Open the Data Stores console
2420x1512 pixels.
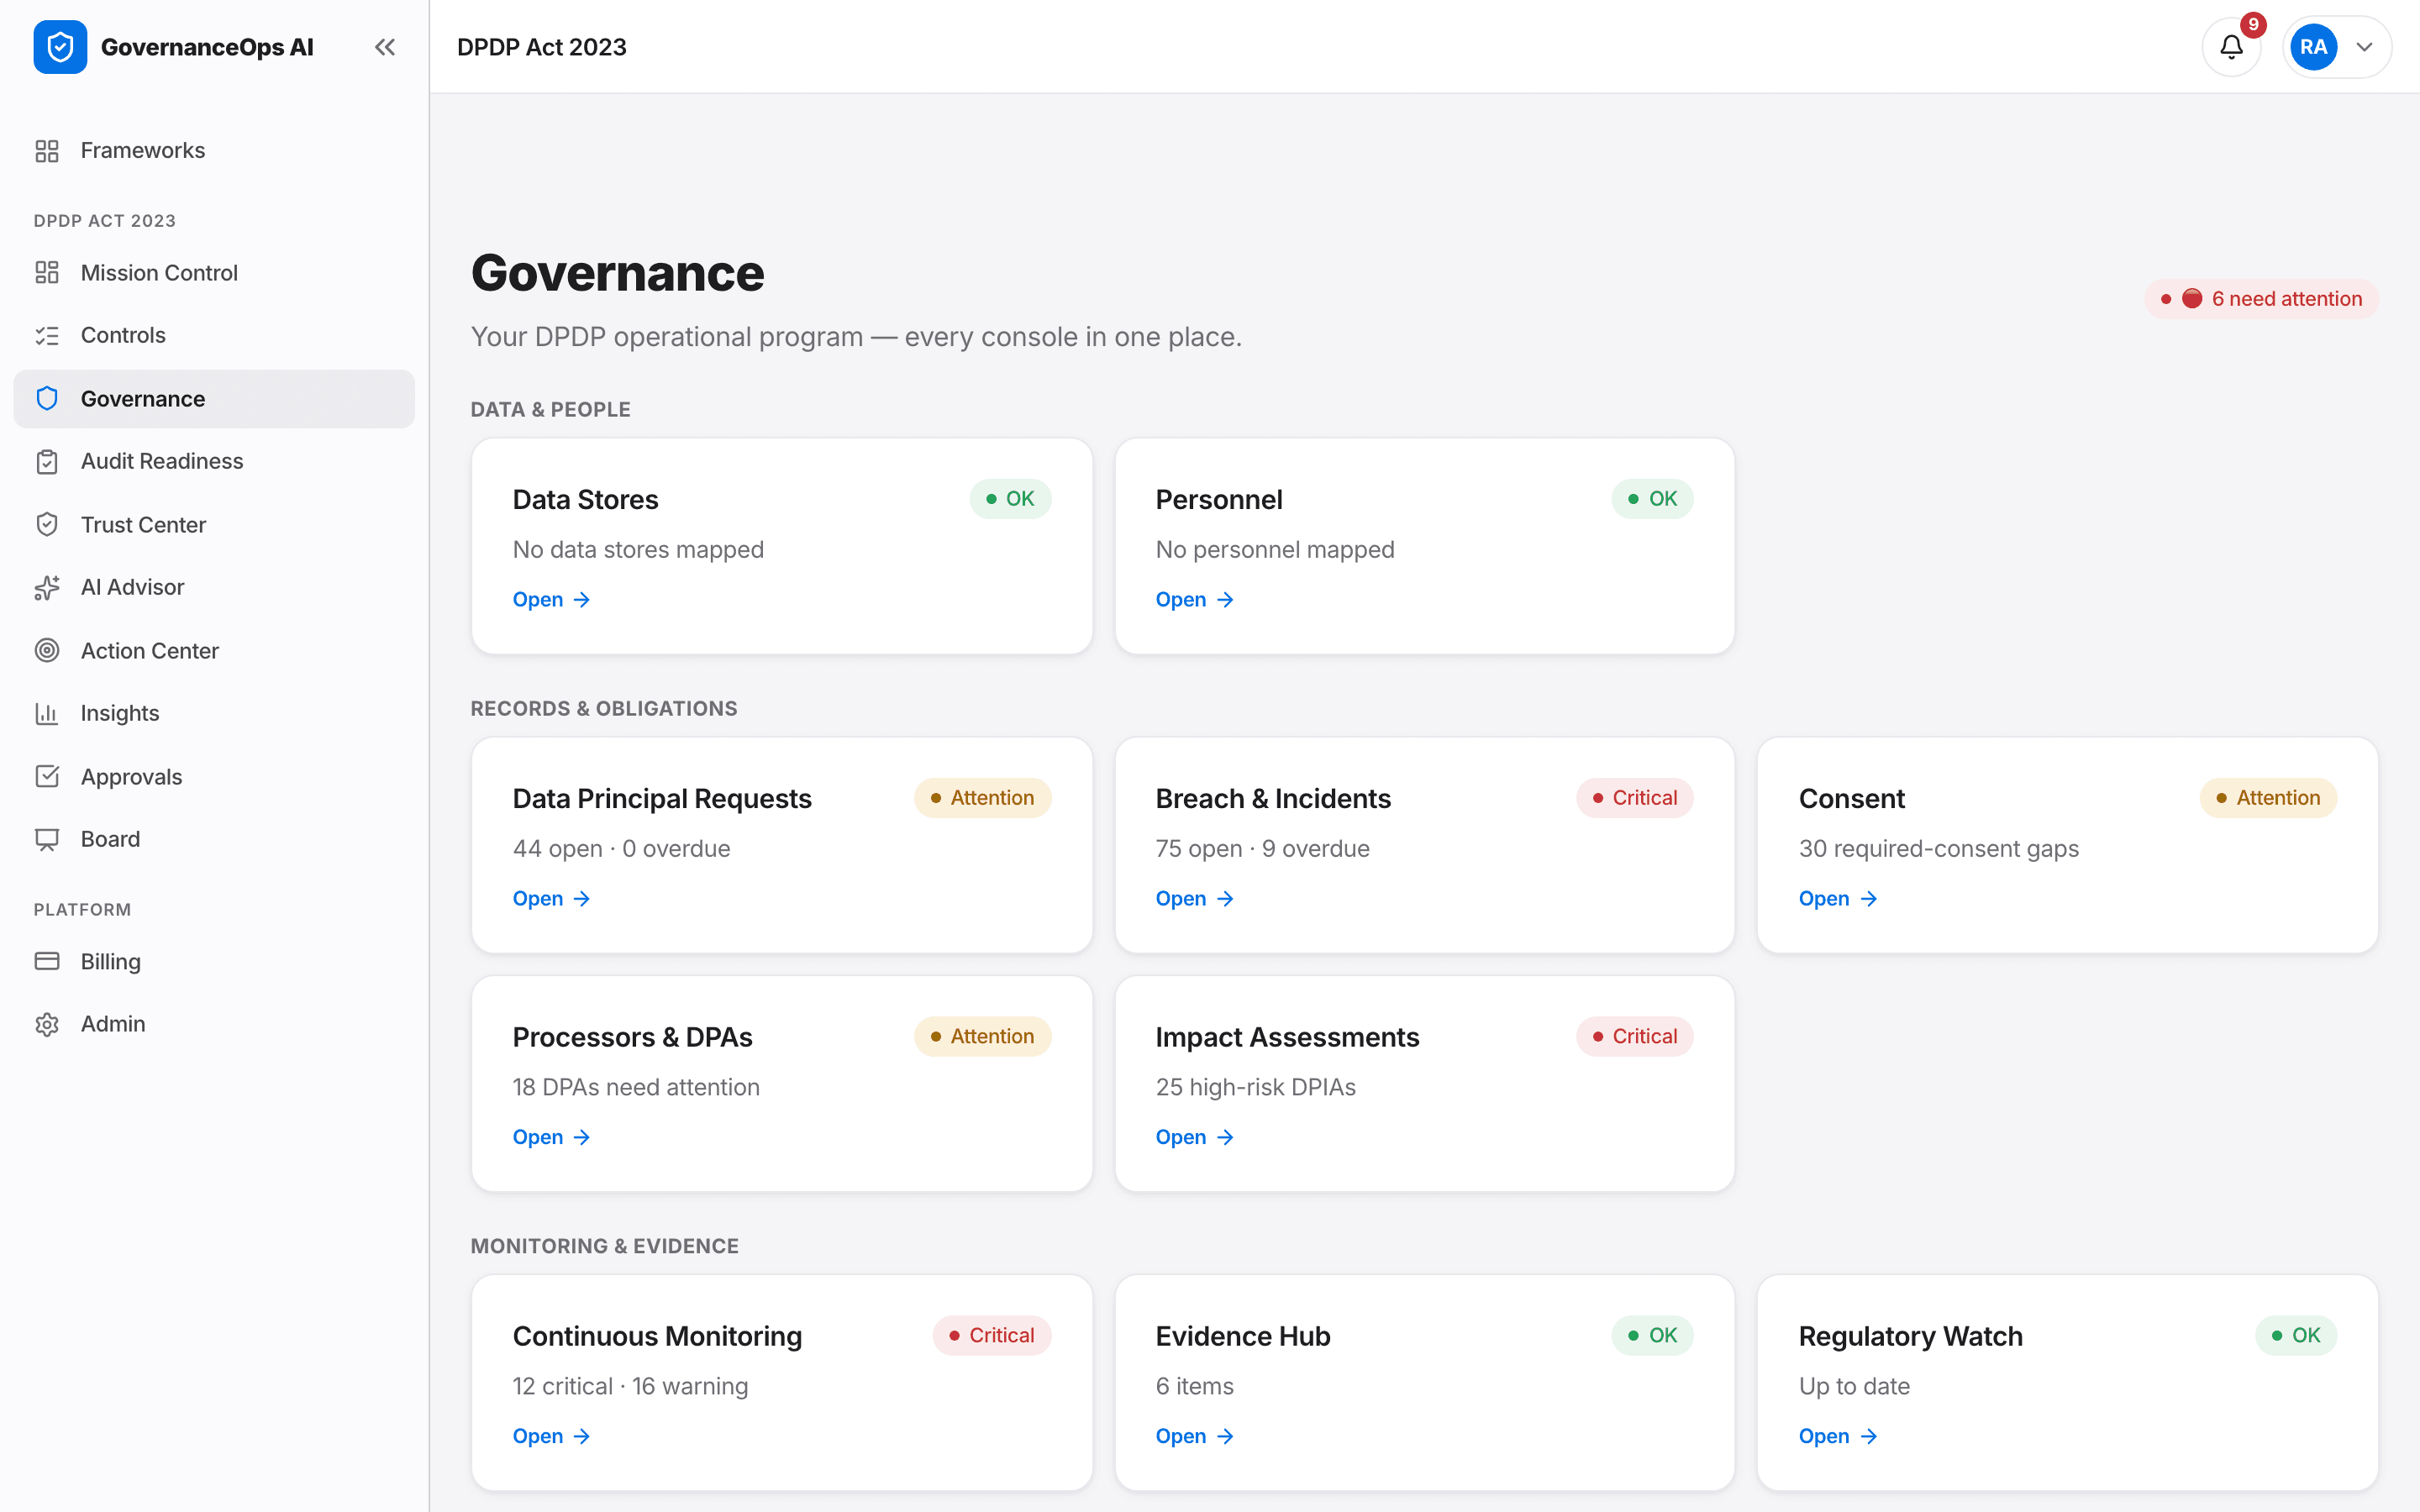pos(551,600)
